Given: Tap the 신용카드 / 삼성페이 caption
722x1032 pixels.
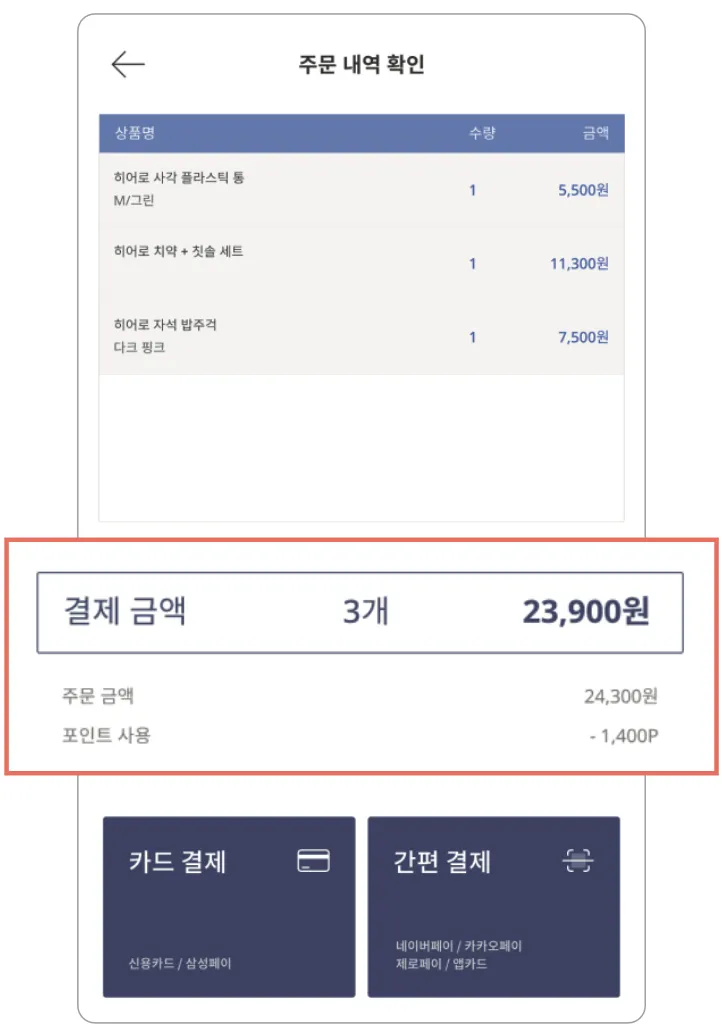Looking at the screenshot, I should 180,964.
